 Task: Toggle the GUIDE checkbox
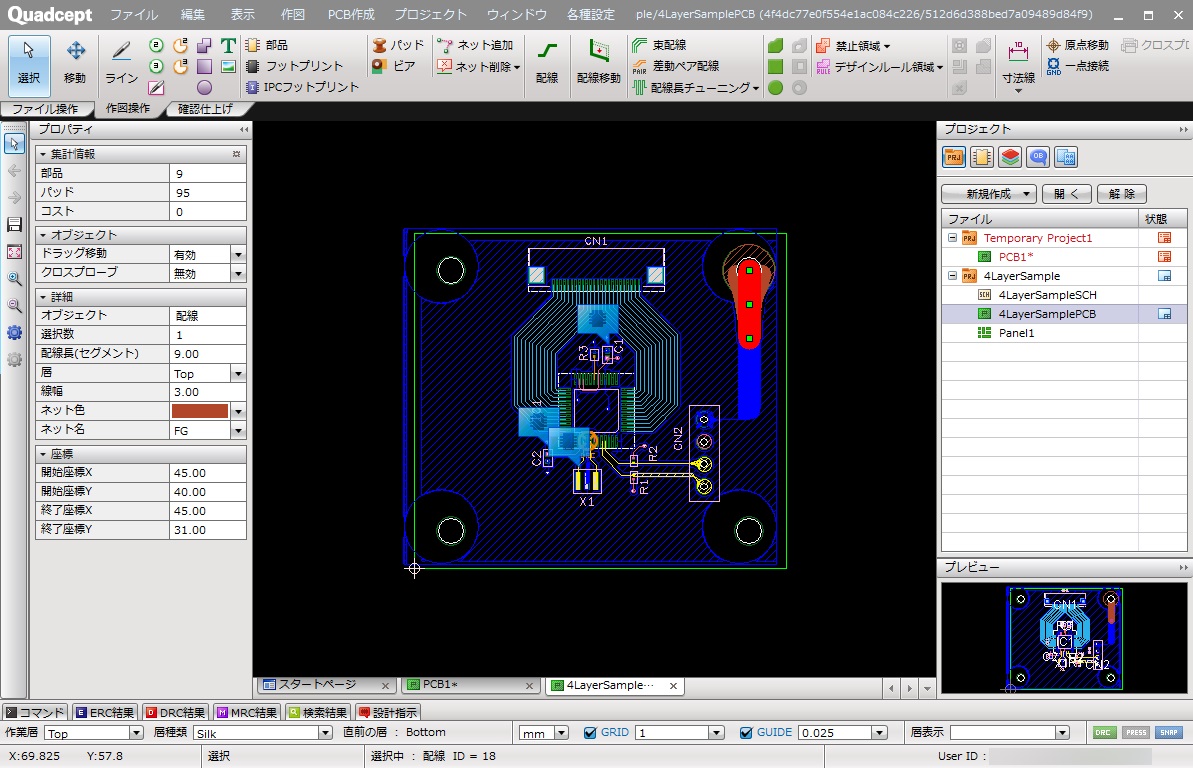[746, 733]
